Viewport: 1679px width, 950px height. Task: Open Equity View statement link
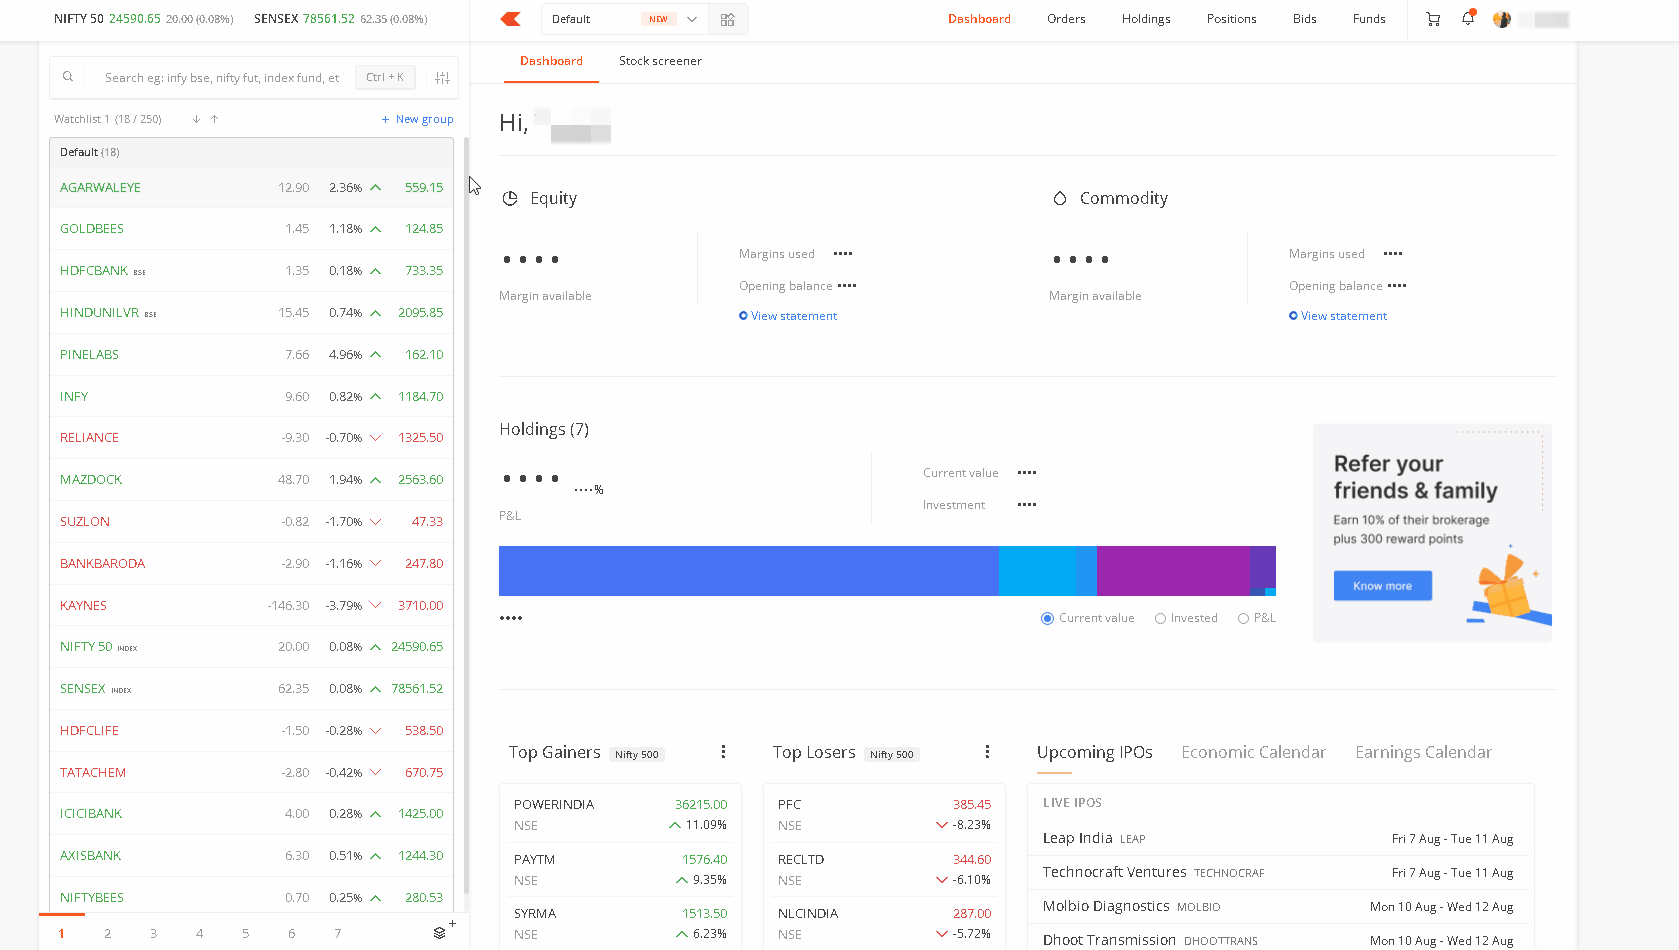coord(788,316)
